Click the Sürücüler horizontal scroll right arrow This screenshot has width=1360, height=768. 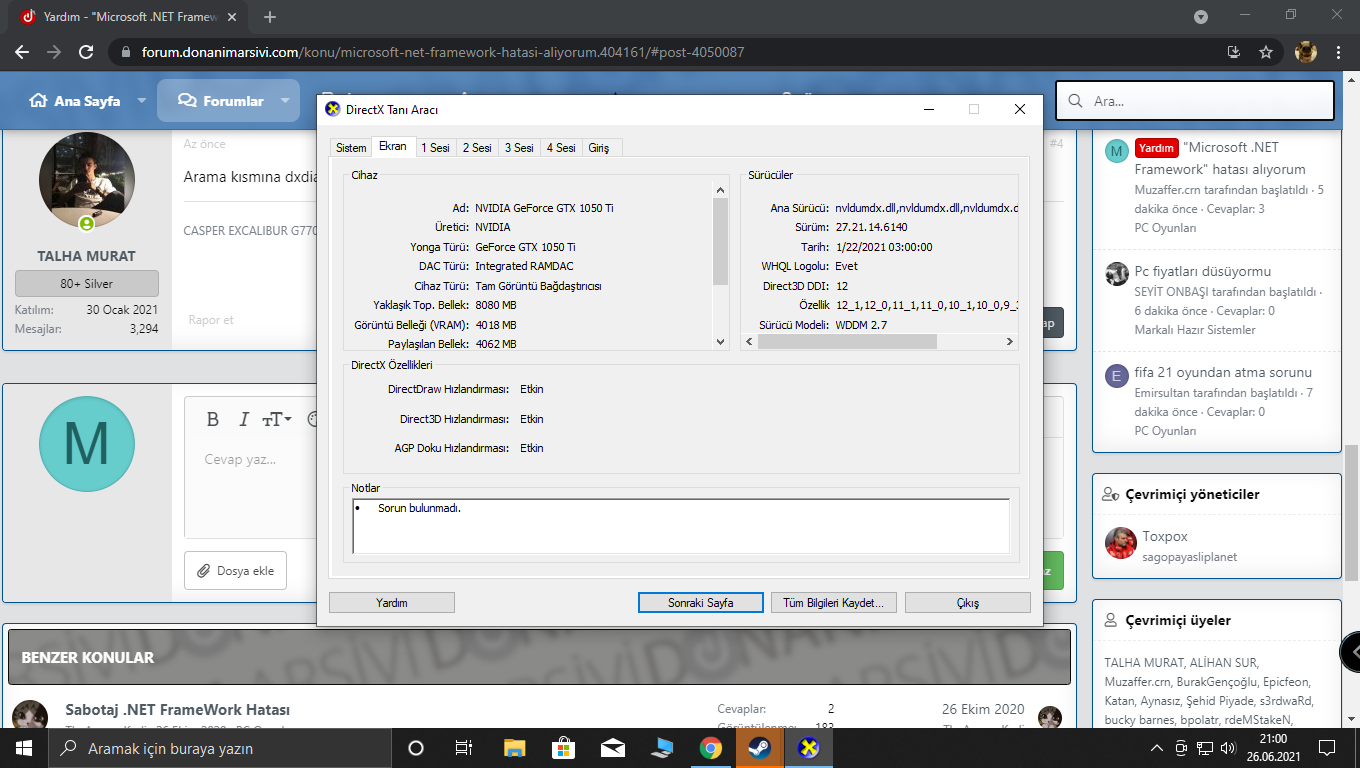pos(1010,341)
